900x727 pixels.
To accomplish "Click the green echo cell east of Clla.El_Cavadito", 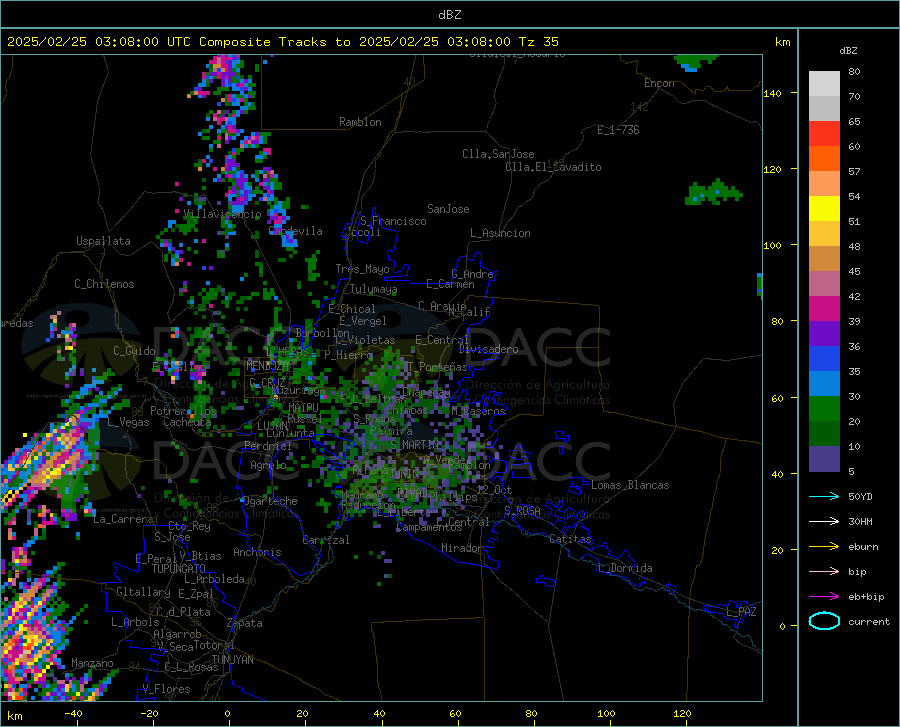I will (712, 193).
